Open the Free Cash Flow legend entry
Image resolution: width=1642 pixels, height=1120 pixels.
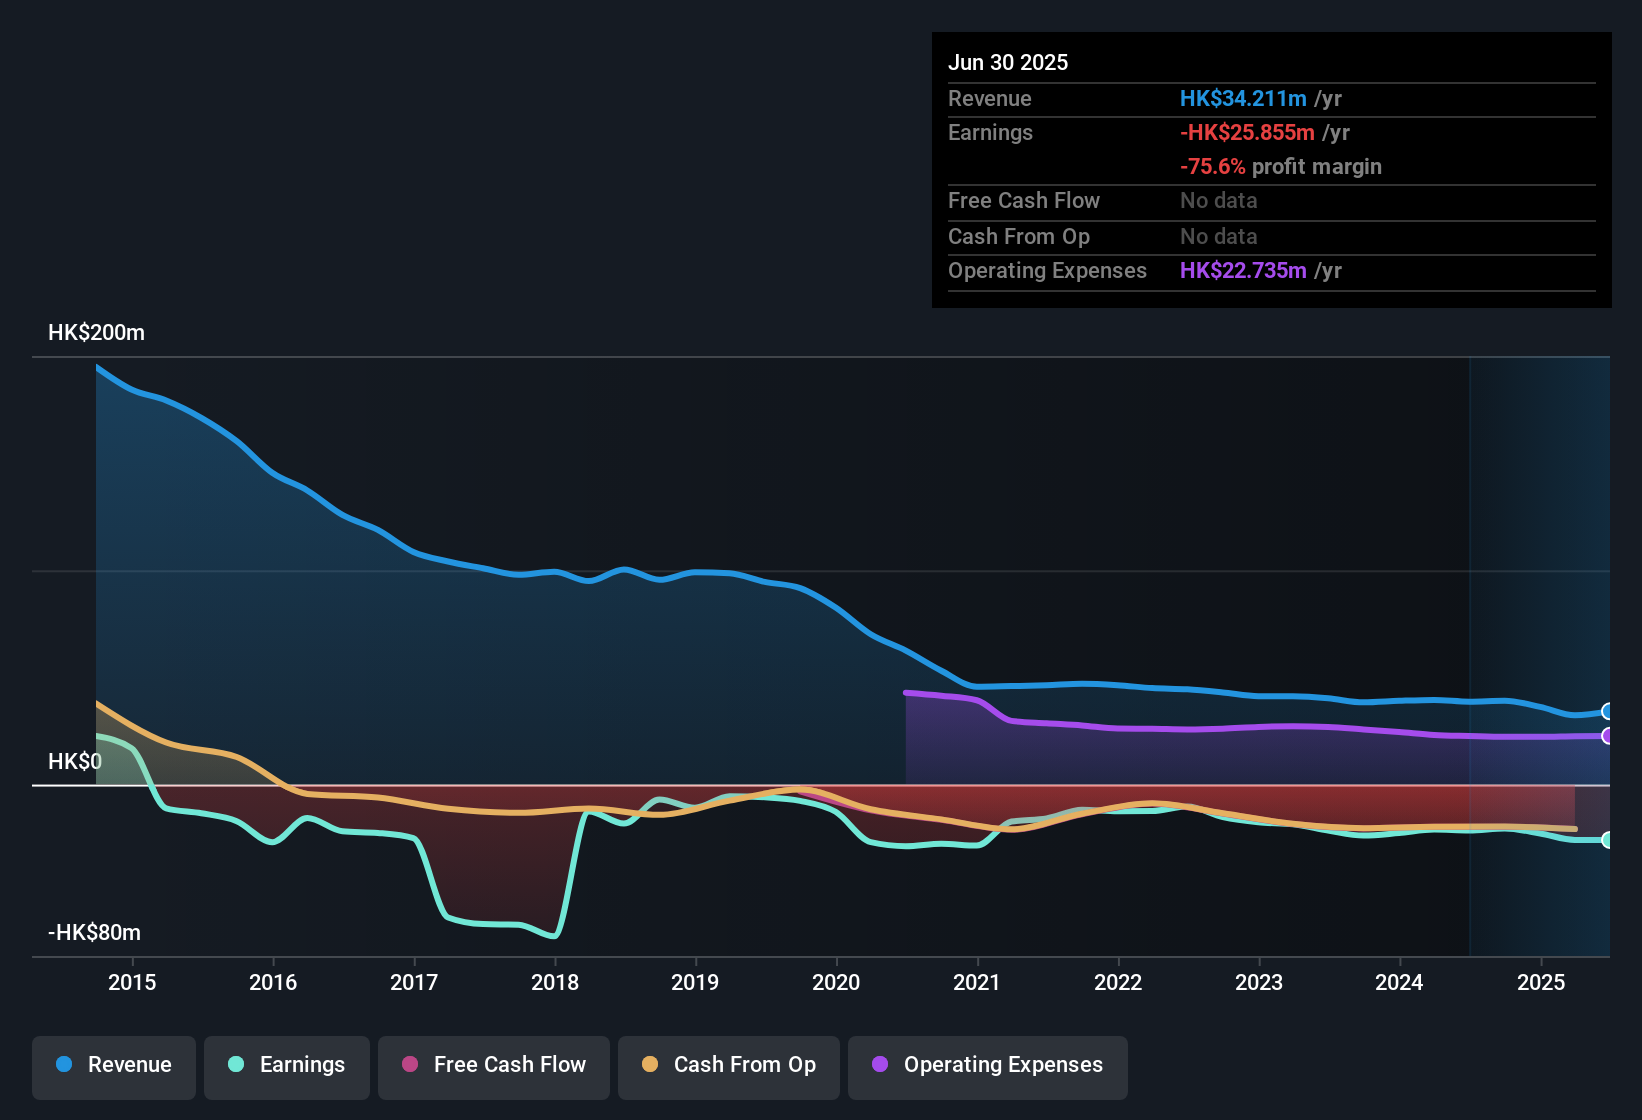pyautogui.click(x=493, y=1065)
